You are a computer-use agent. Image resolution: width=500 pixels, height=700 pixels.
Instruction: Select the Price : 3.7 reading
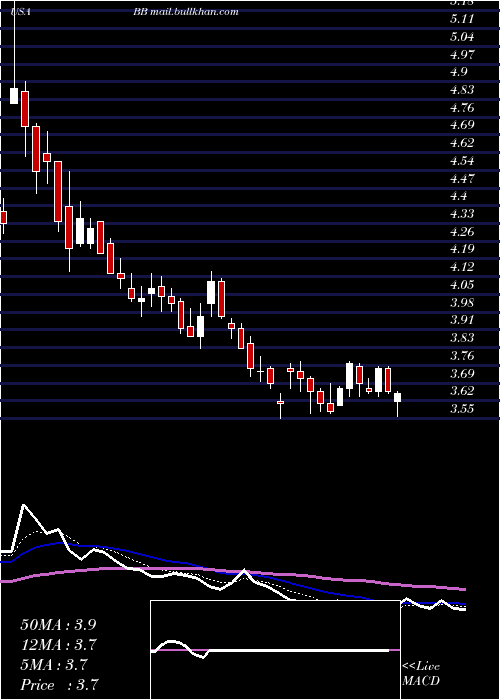click(59, 685)
